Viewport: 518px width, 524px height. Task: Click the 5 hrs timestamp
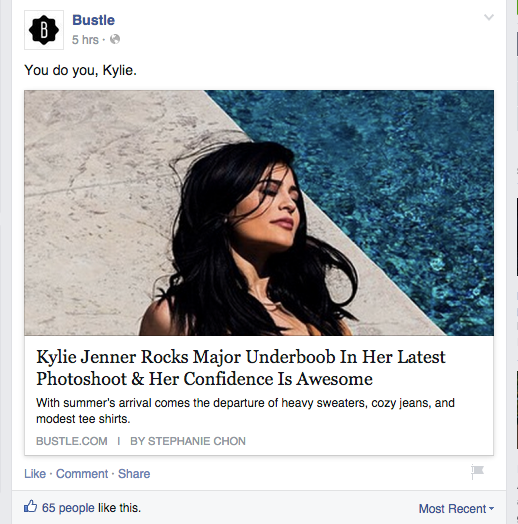(x=86, y=40)
